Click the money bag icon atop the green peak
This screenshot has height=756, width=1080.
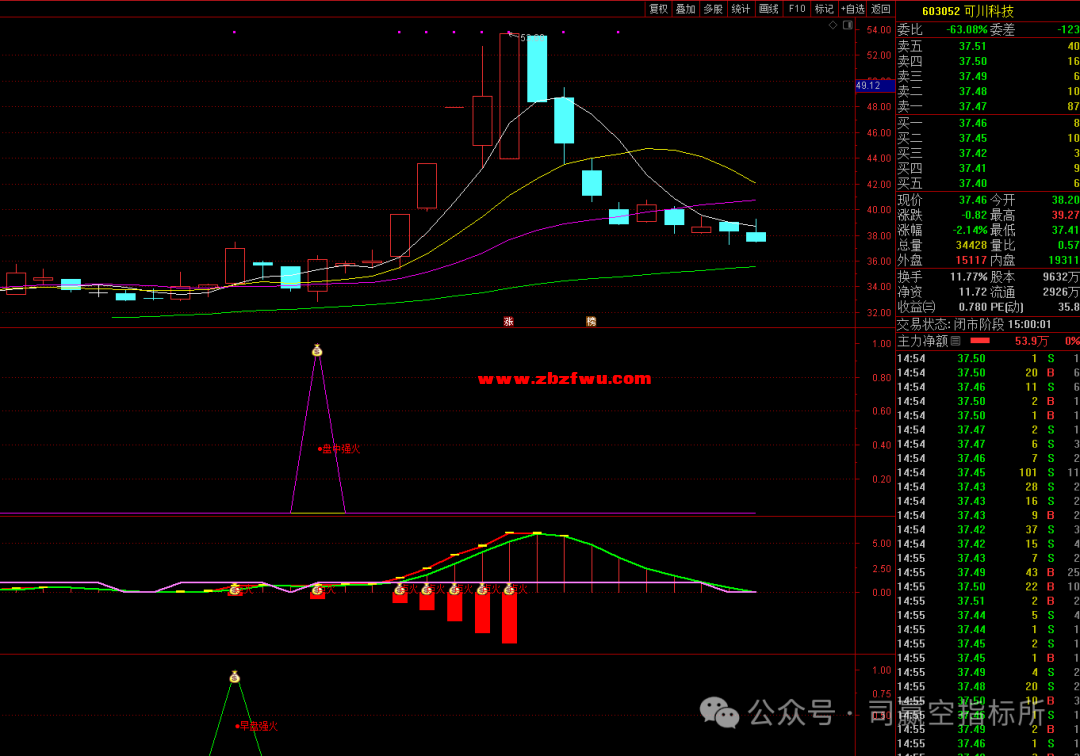(234, 678)
